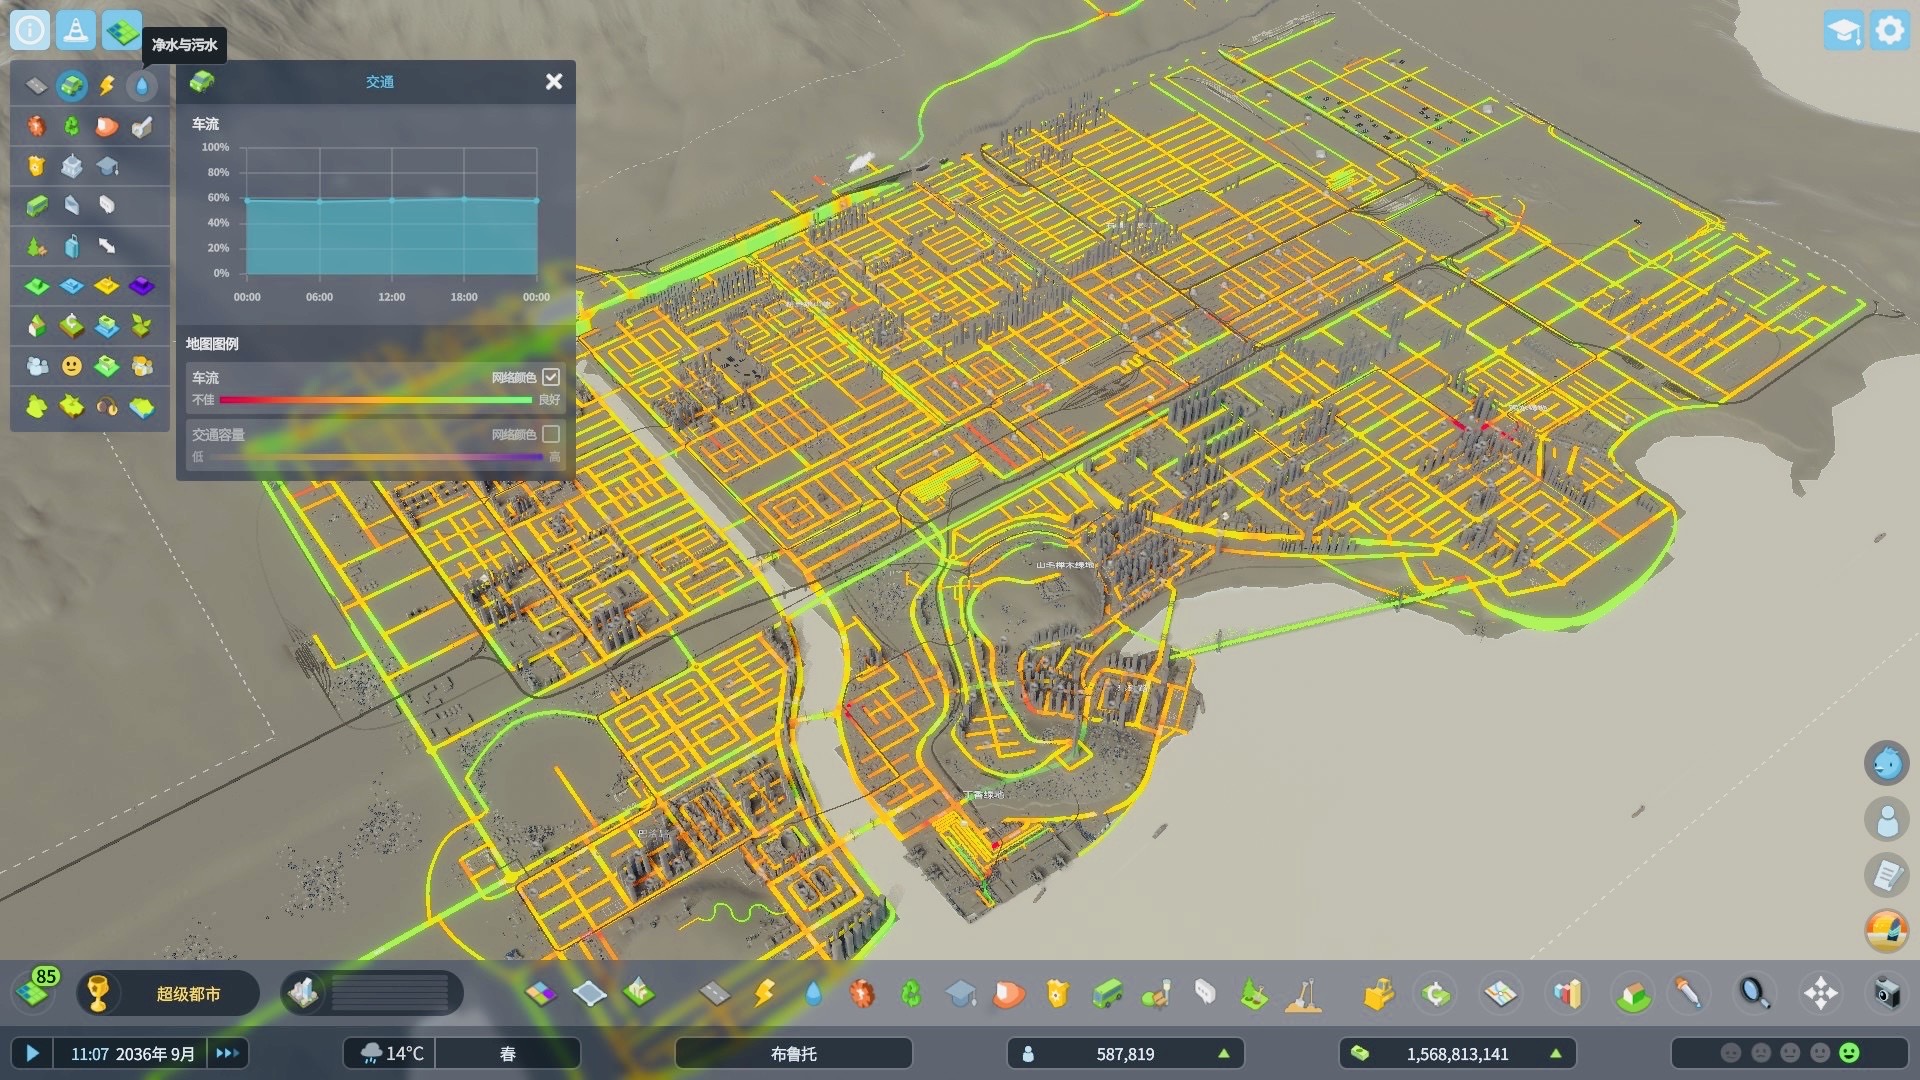
Task: Open the economy panel coin icon
Action: click(1436, 993)
